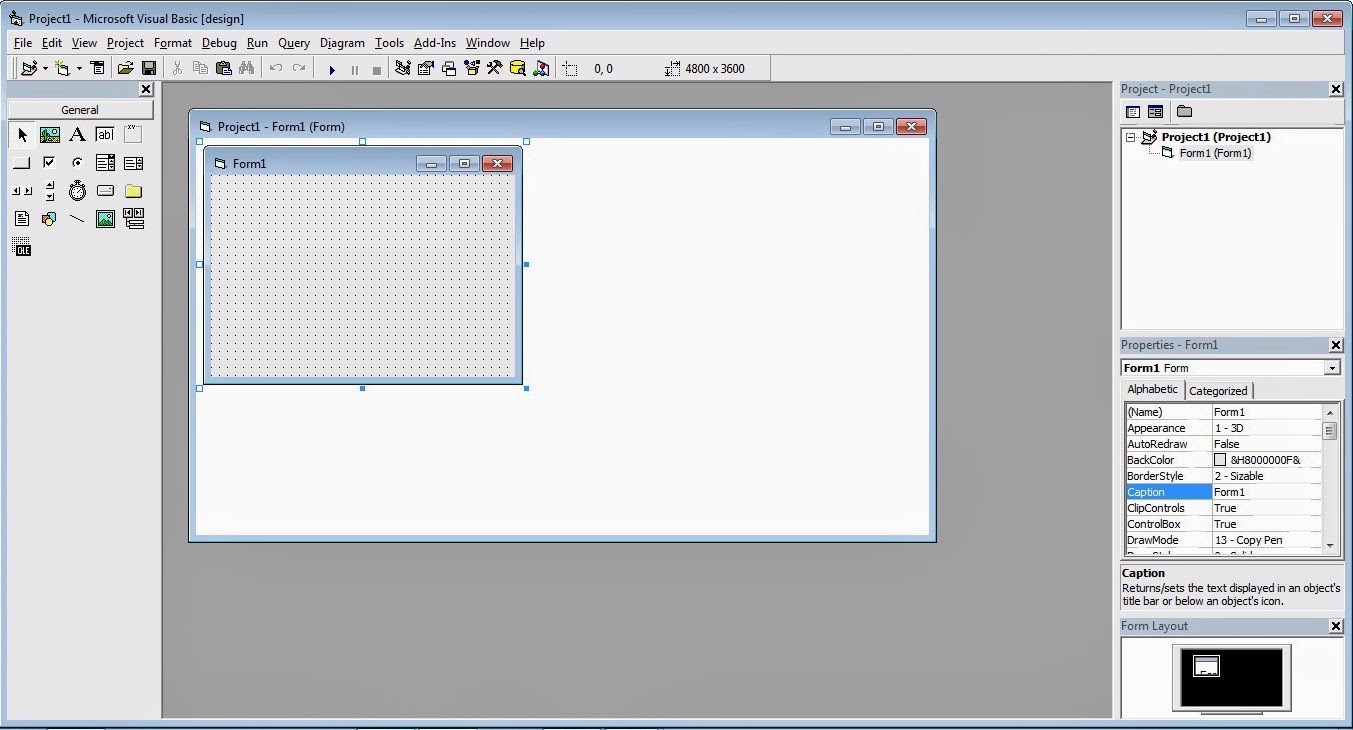Screen dimensions: 1353x730
Task: Select the Image control tool
Action: coord(105,219)
